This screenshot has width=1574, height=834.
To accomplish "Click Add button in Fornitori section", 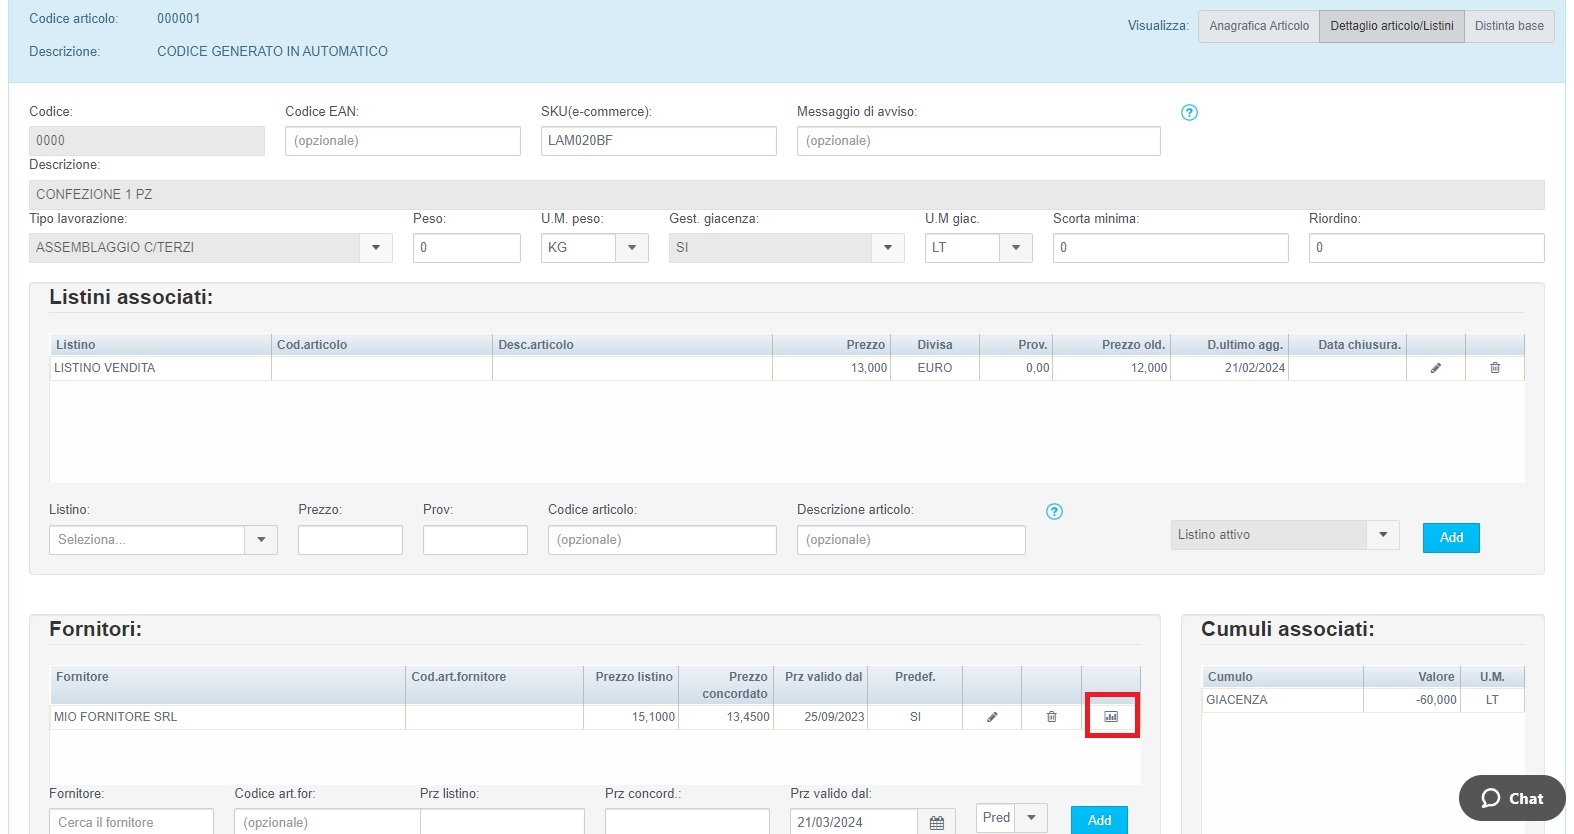I will coord(1099,820).
